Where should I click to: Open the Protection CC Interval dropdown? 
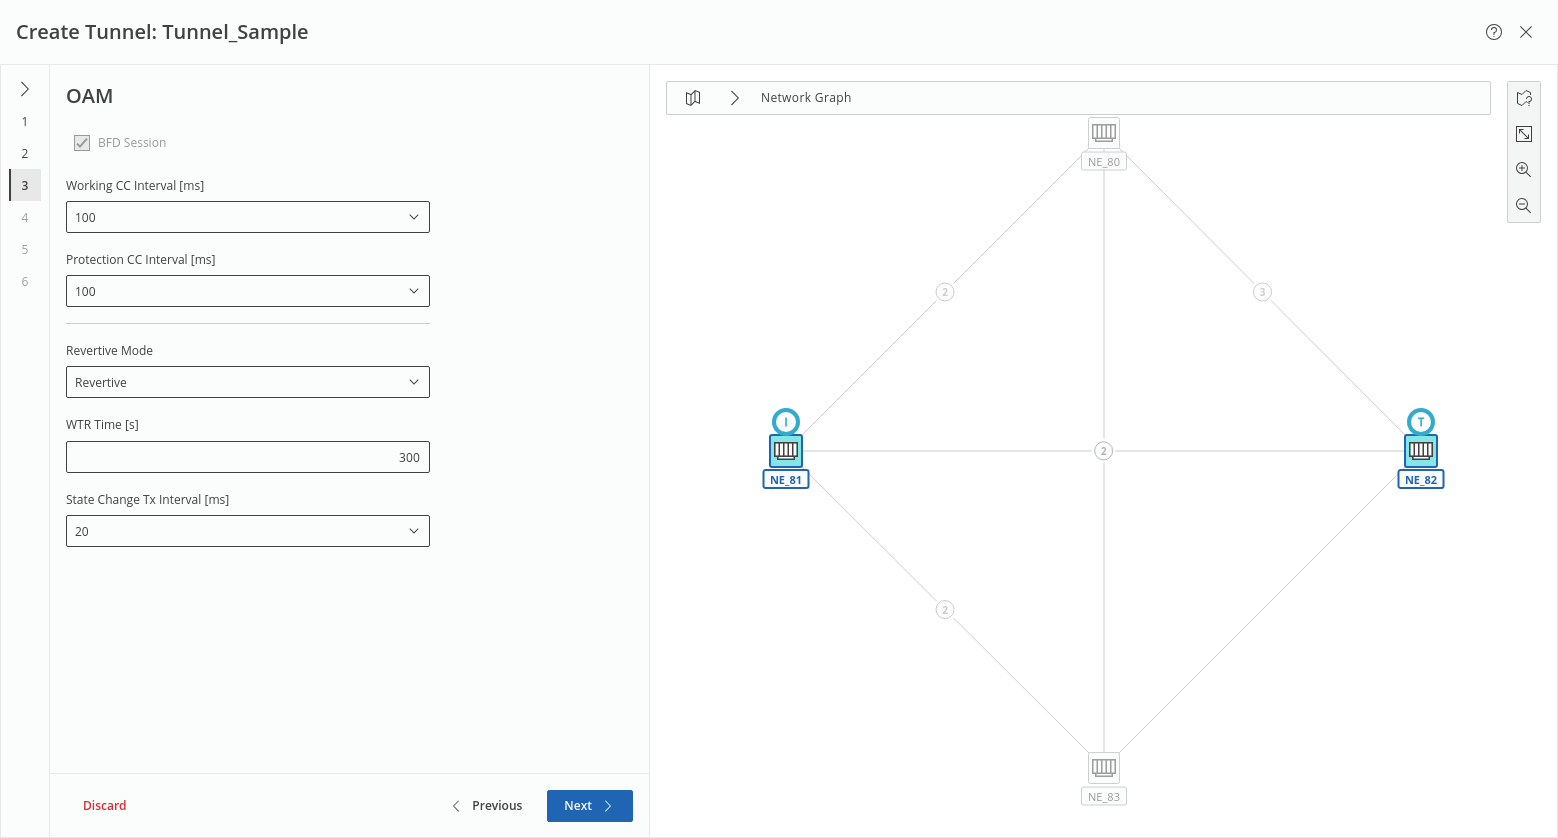(248, 291)
